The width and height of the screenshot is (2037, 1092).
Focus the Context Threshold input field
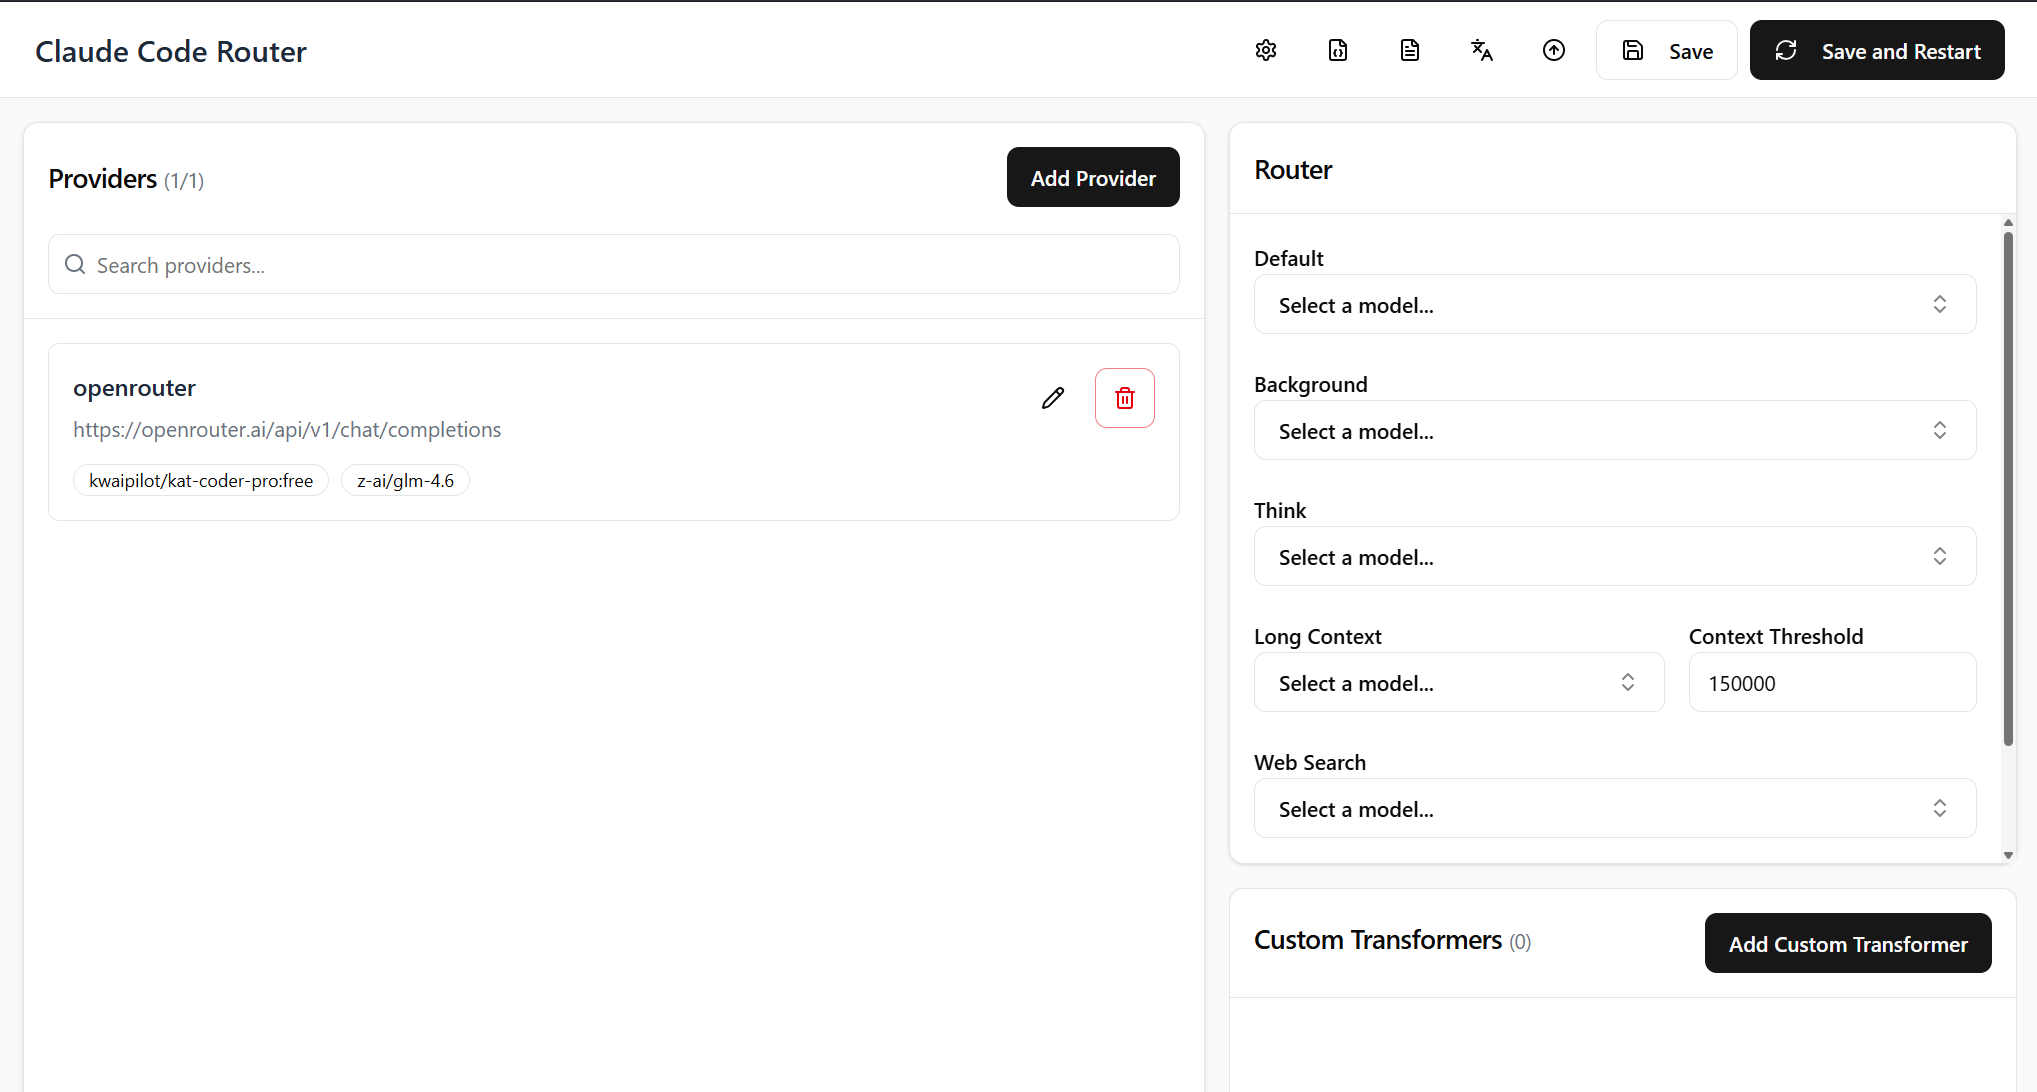1832,683
